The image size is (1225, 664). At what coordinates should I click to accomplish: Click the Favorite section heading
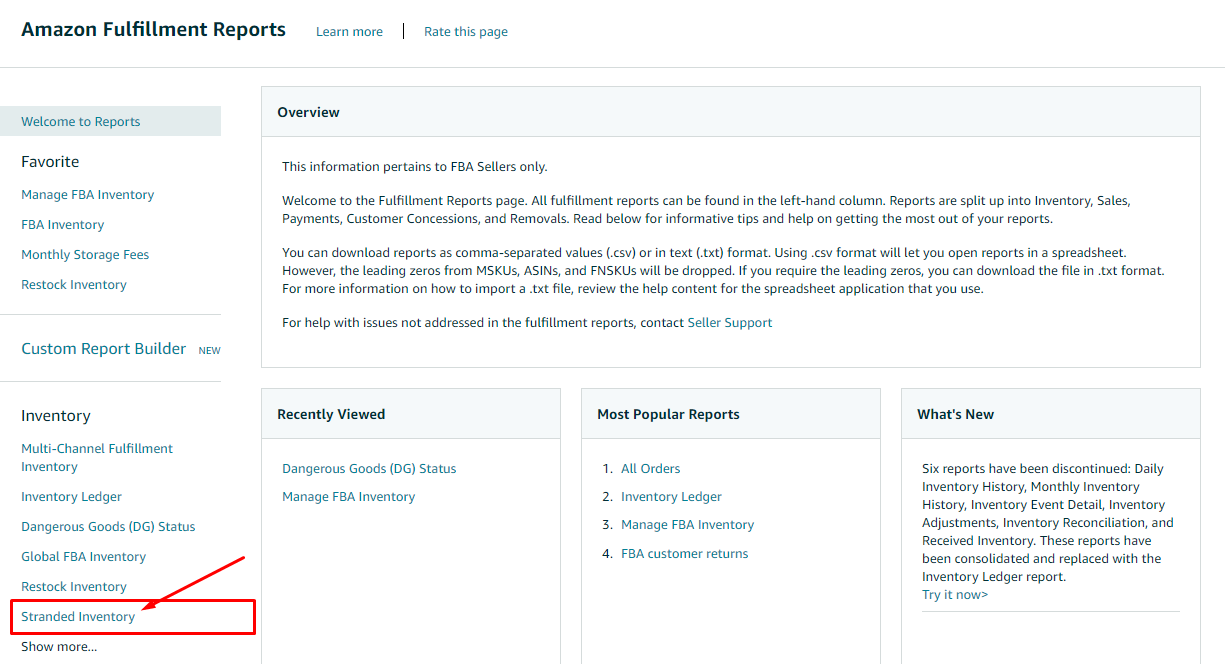[50, 162]
